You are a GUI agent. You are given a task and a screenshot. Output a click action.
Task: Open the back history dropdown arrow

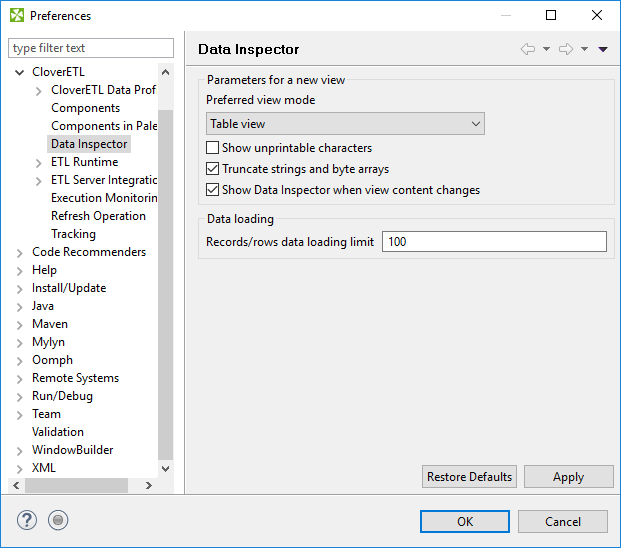tap(546, 49)
